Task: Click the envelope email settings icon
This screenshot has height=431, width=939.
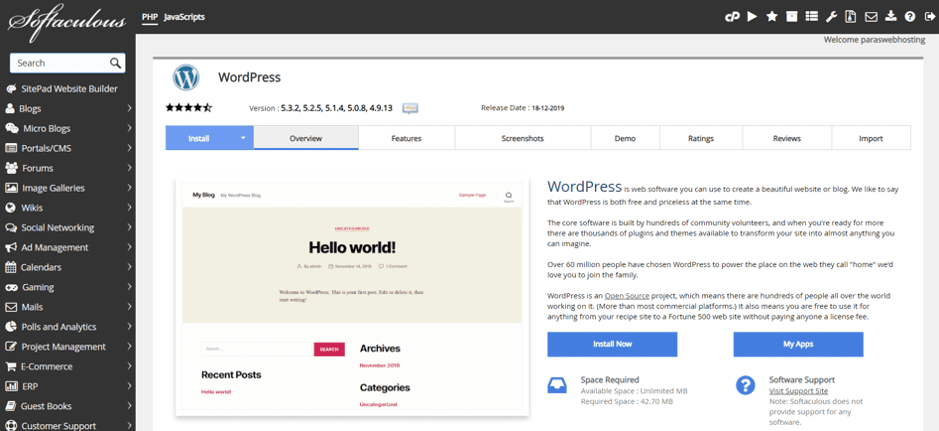Action: (x=871, y=17)
